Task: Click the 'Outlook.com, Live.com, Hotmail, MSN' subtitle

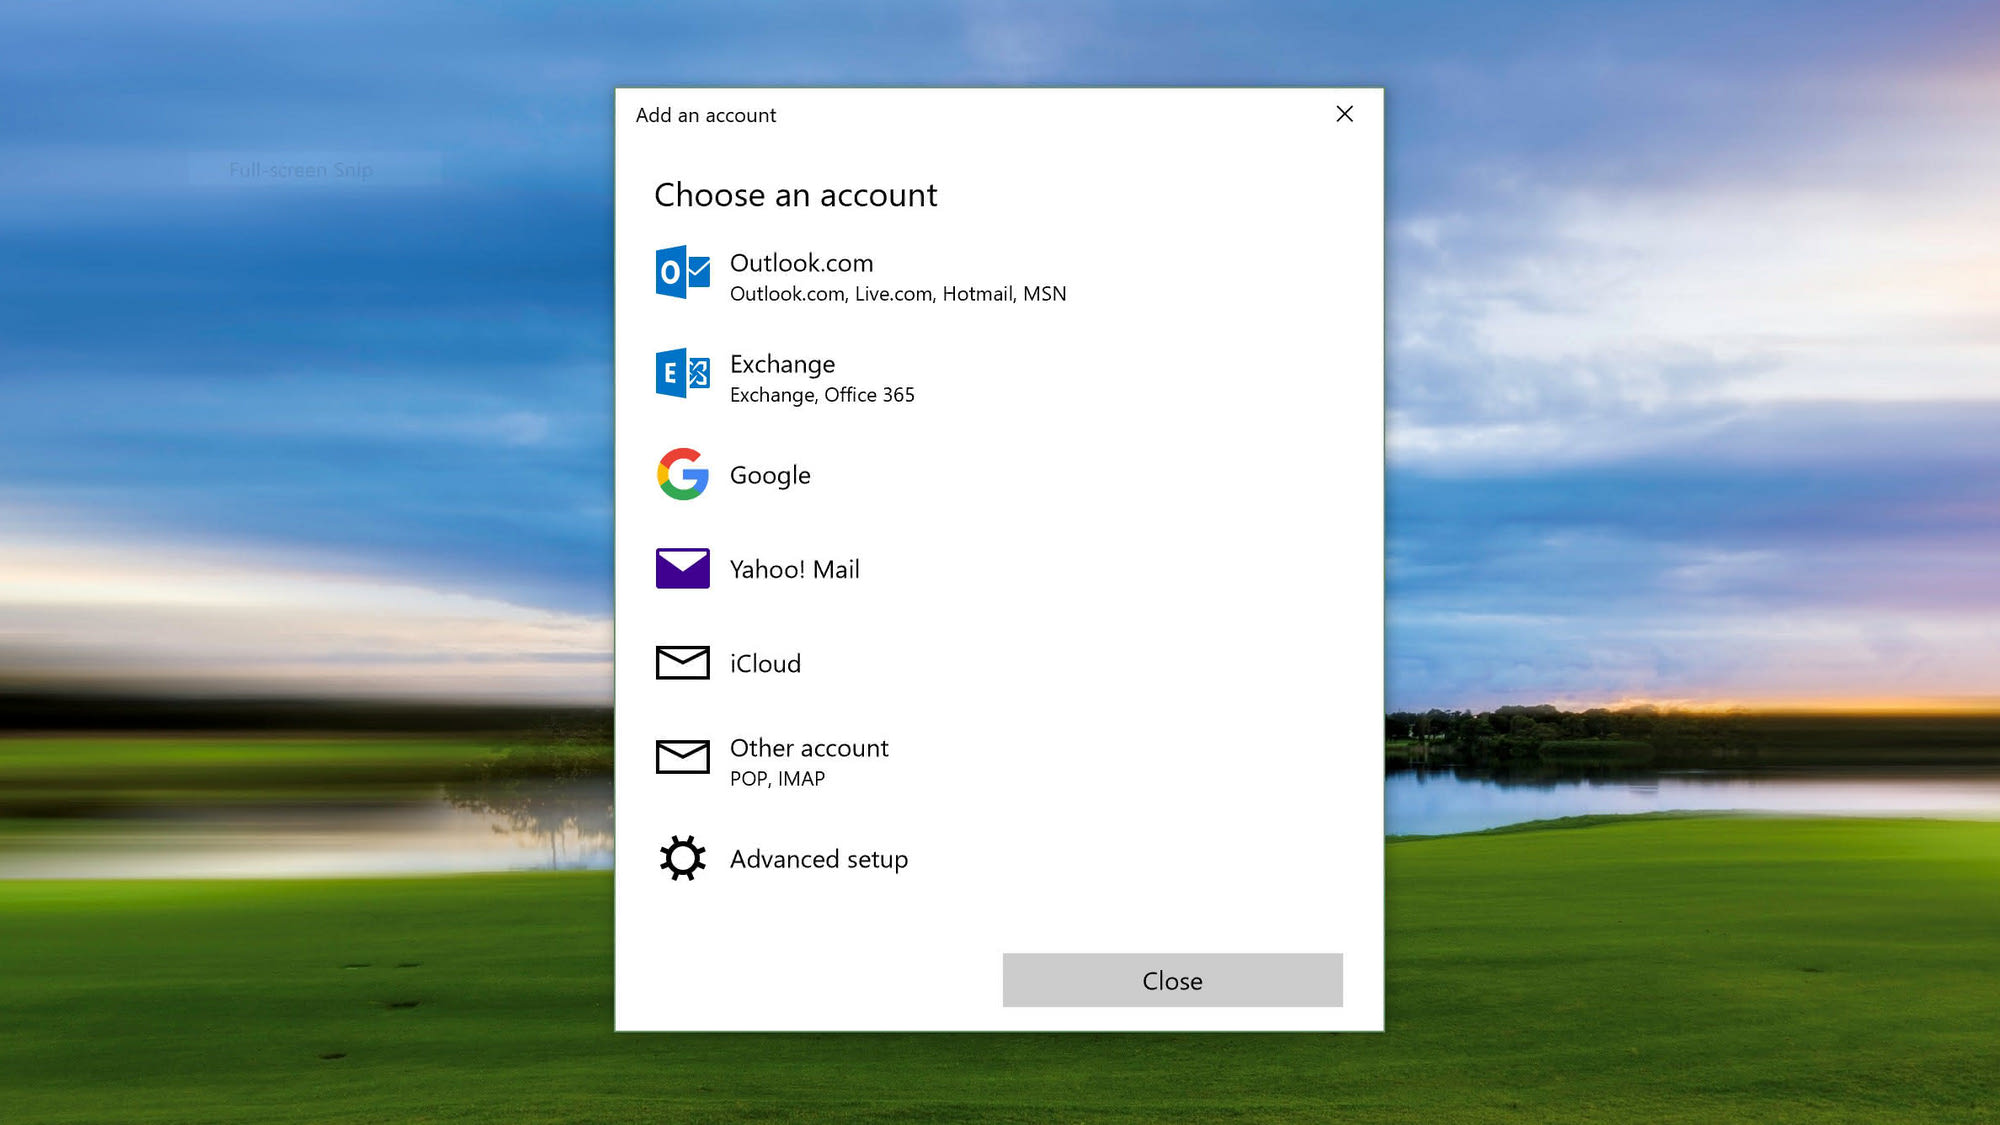Action: coord(898,294)
